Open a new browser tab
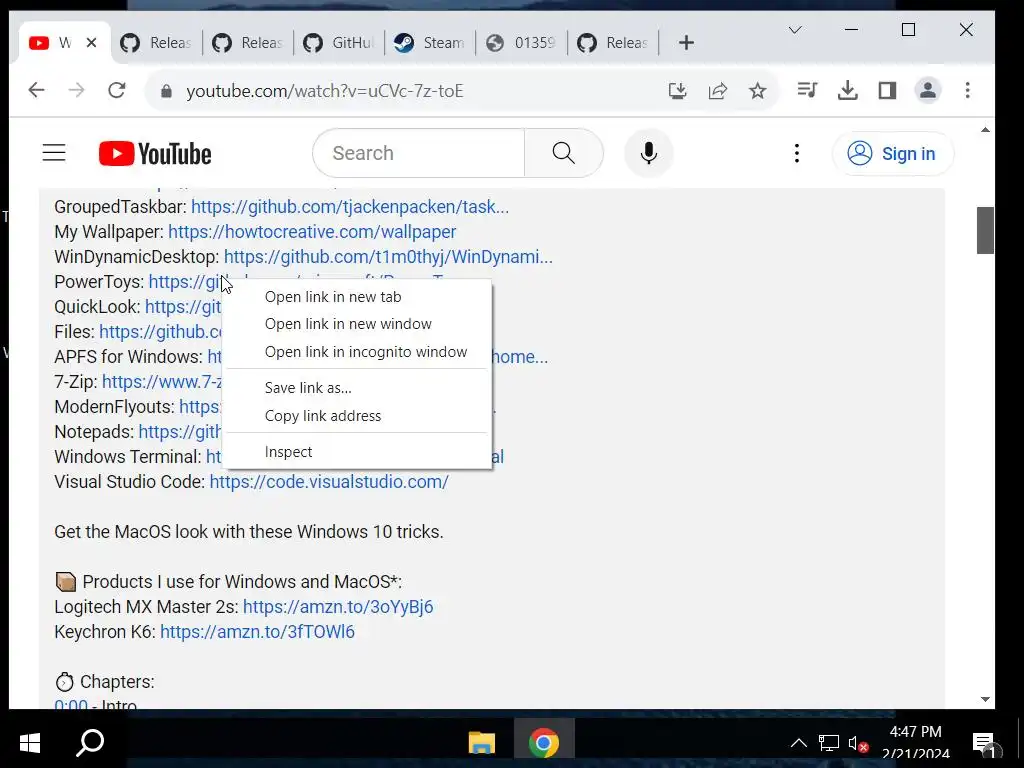Image resolution: width=1024 pixels, height=768 pixels. pos(686,43)
